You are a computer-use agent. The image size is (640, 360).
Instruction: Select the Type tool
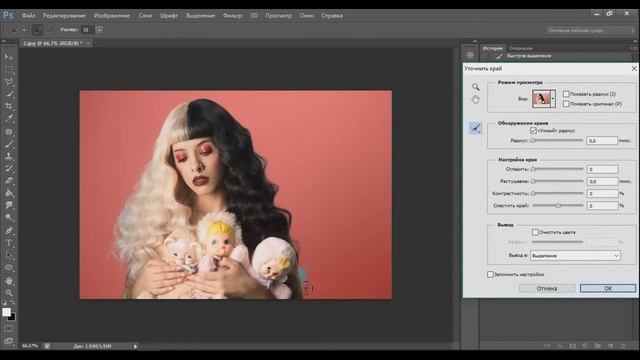9,243
